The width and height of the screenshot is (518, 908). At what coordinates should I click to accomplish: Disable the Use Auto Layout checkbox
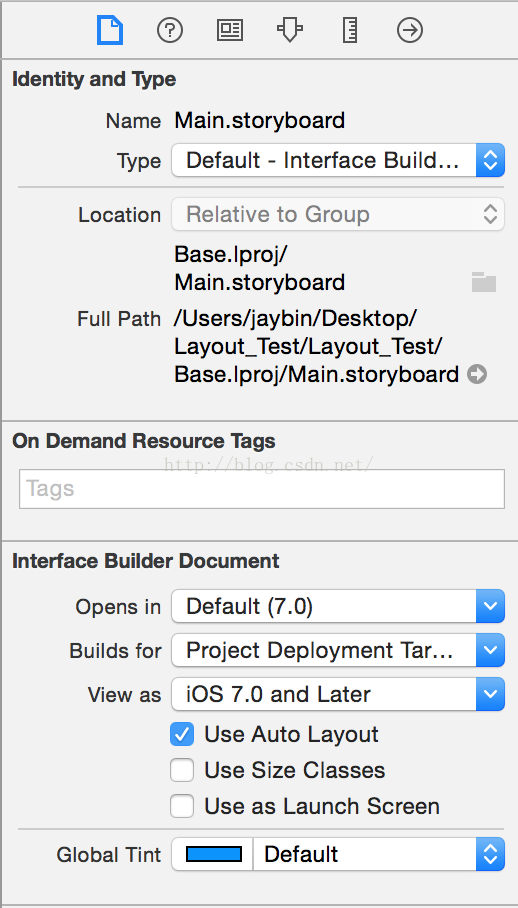tap(182, 734)
